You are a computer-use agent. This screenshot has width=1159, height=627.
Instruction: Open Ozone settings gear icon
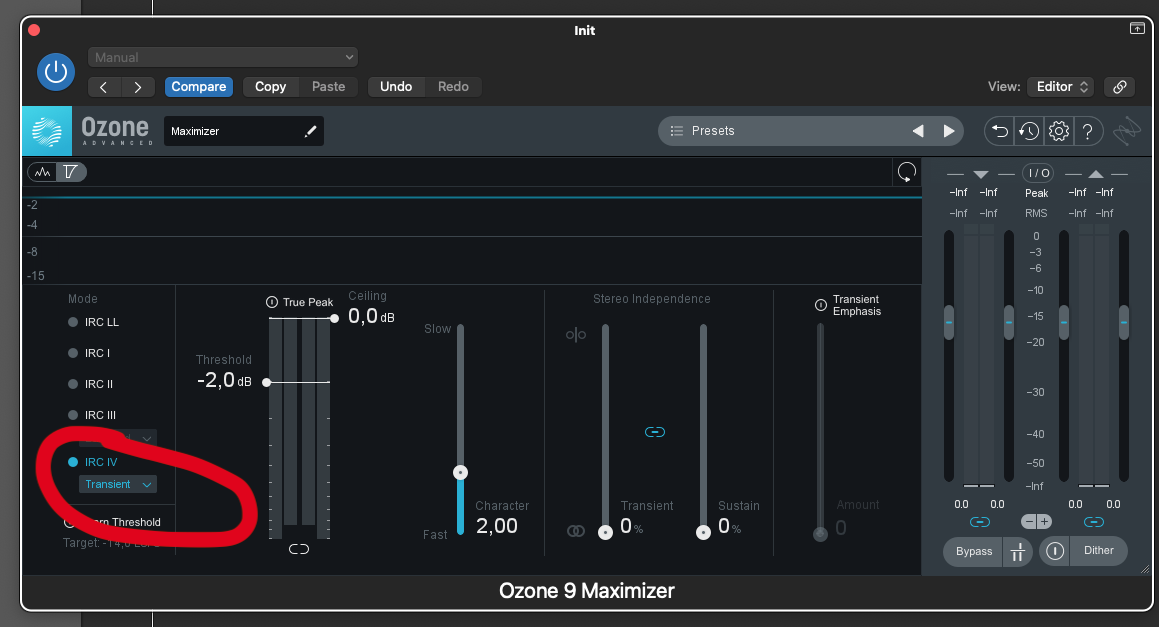tap(1058, 131)
